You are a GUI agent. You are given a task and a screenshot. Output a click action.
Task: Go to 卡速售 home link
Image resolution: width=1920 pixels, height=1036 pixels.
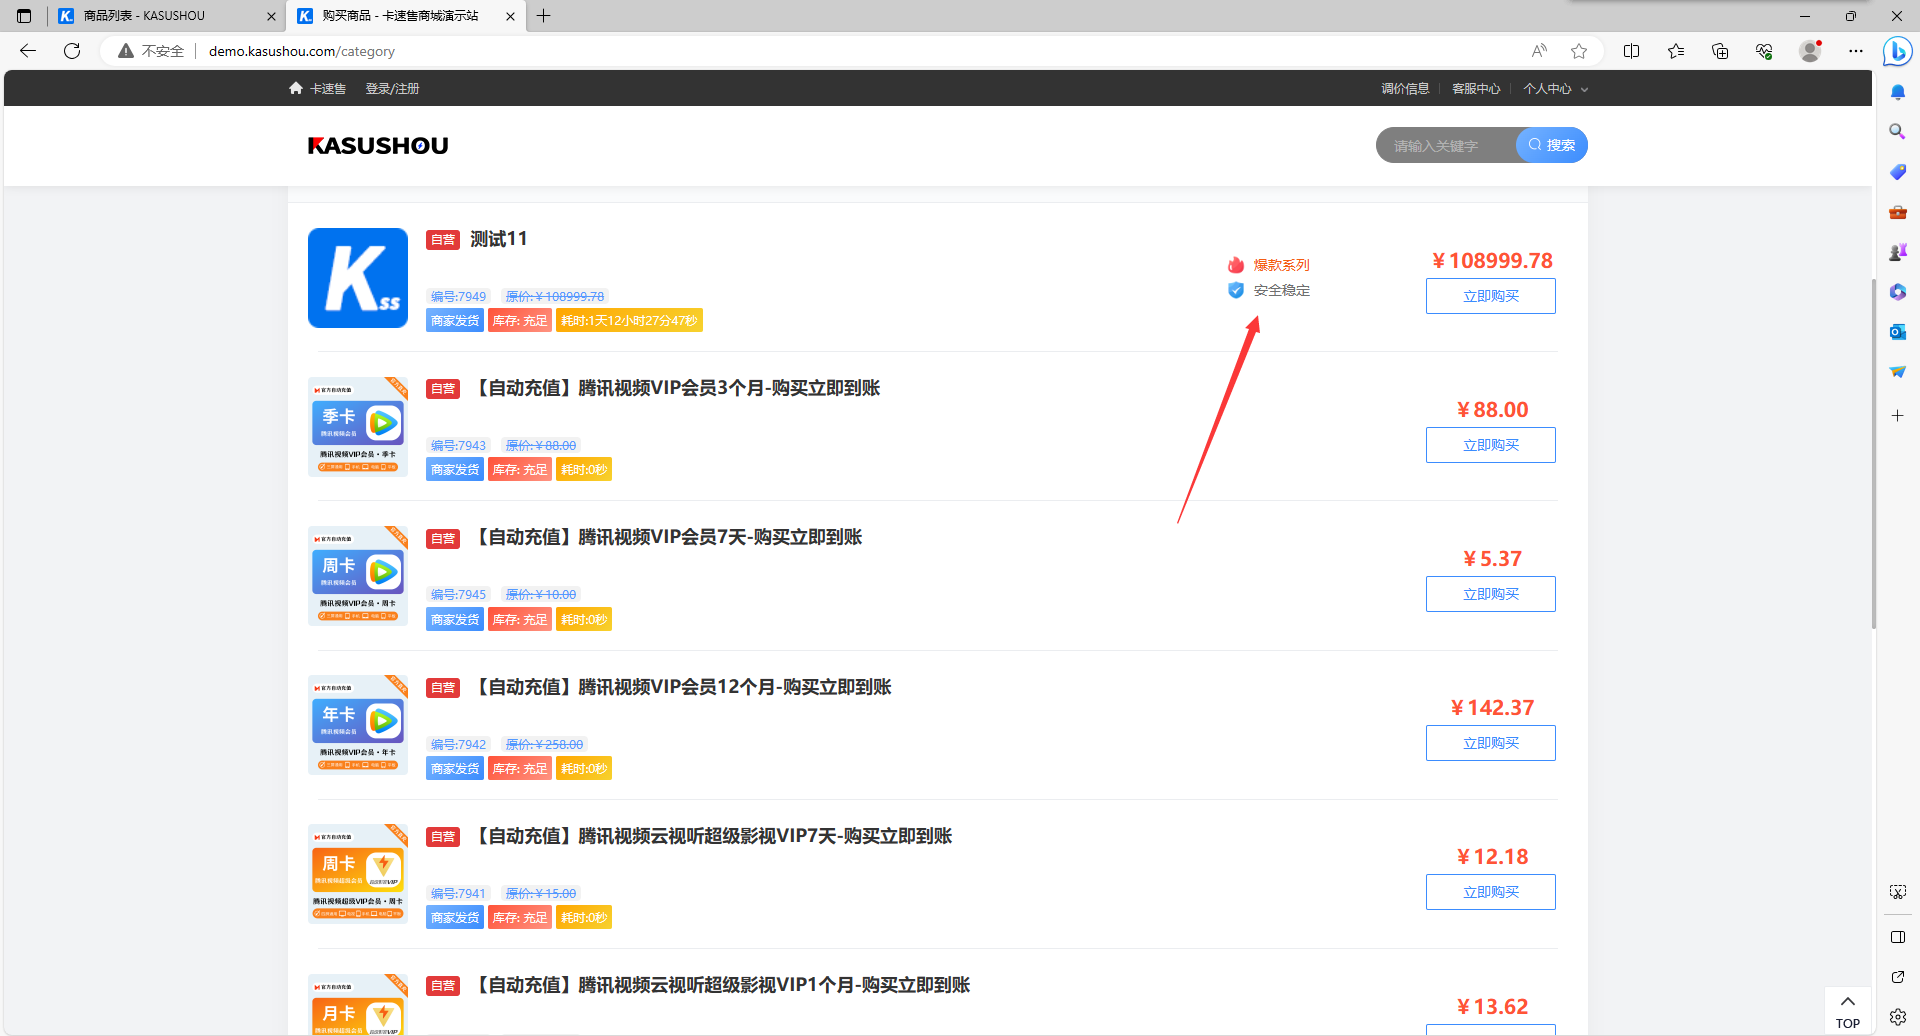317,89
